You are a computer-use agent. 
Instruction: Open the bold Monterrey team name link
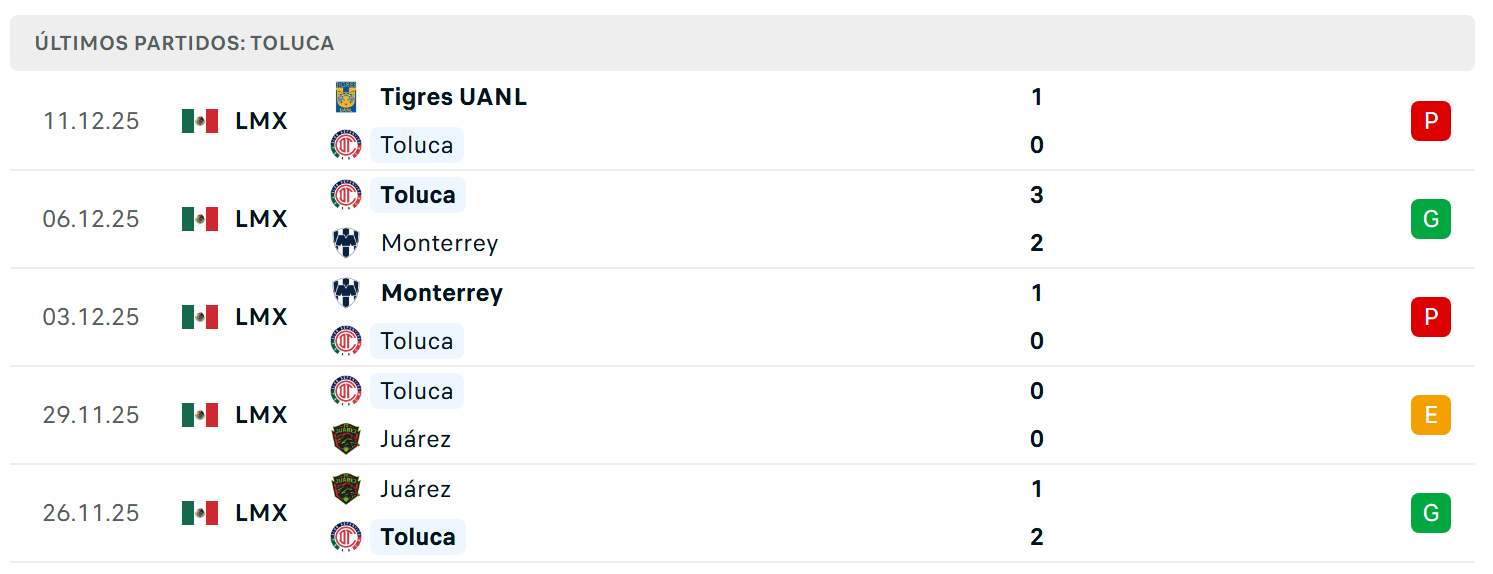(441, 293)
